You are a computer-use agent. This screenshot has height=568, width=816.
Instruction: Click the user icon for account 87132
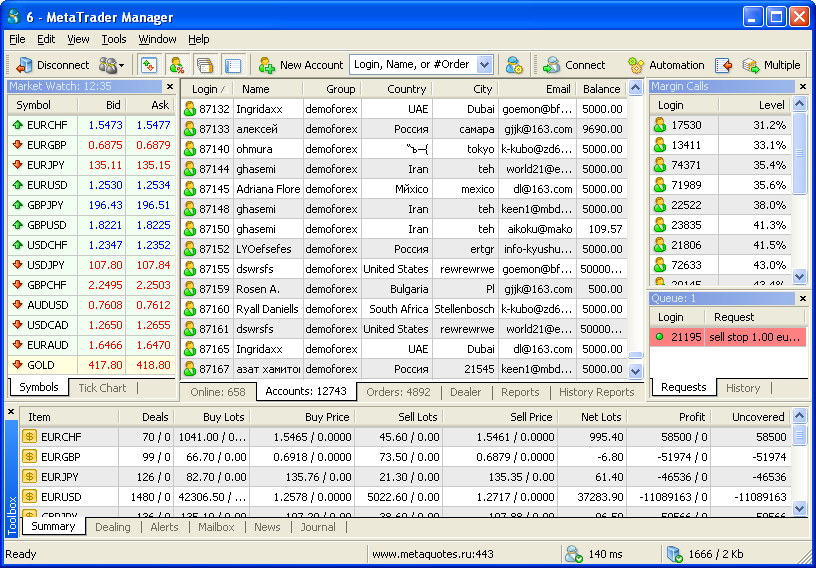(190, 109)
